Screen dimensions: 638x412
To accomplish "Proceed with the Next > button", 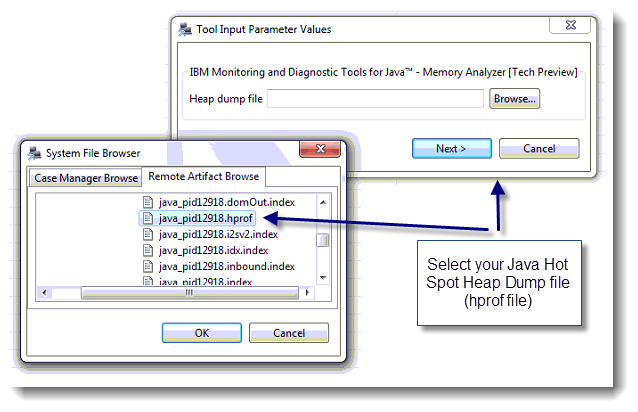I will coord(452,148).
